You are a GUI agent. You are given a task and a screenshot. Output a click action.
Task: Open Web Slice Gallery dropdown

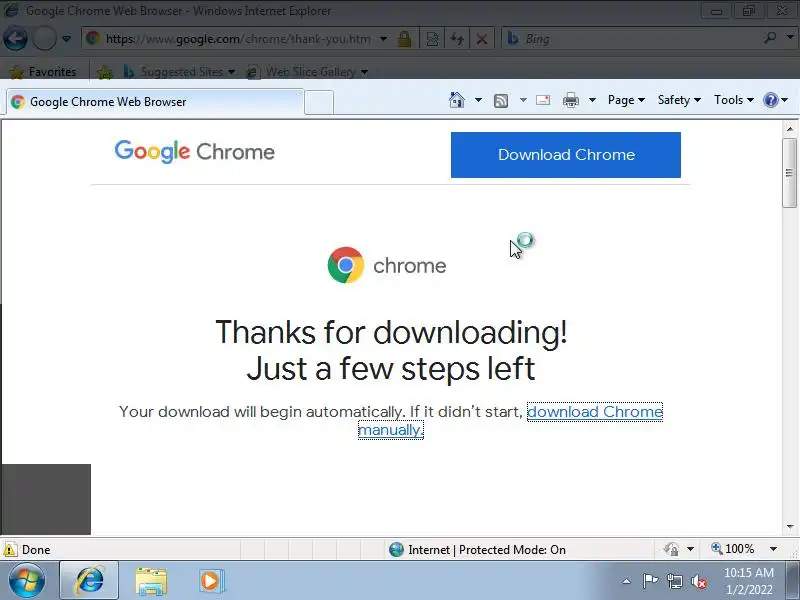pos(307,72)
